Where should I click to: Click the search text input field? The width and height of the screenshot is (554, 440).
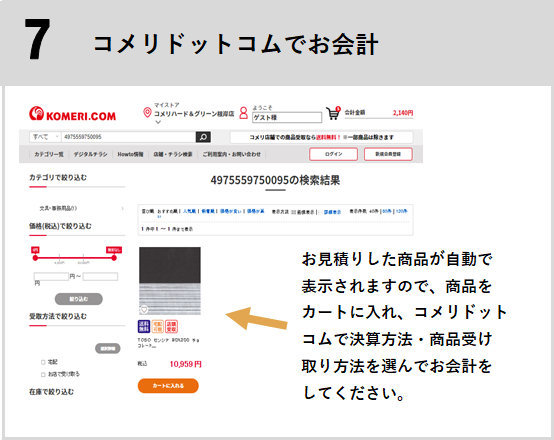[x=129, y=137]
